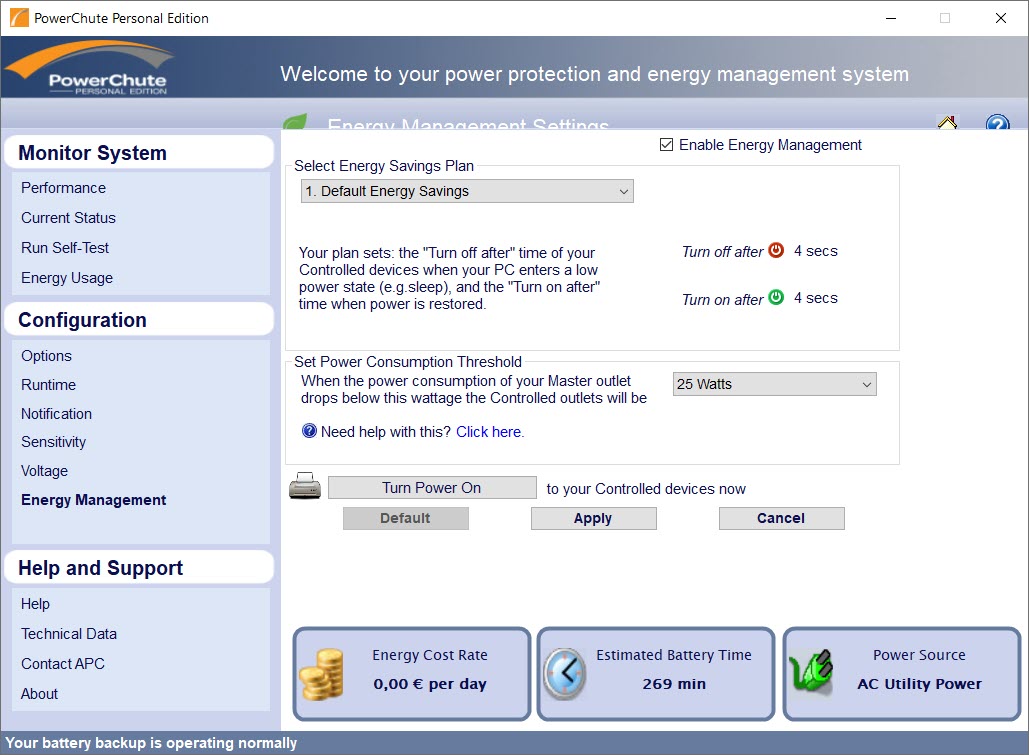Screen dimensions: 1029x755
Task: Uncheck Enable Energy Management checkbox
Action: point(666,144)
